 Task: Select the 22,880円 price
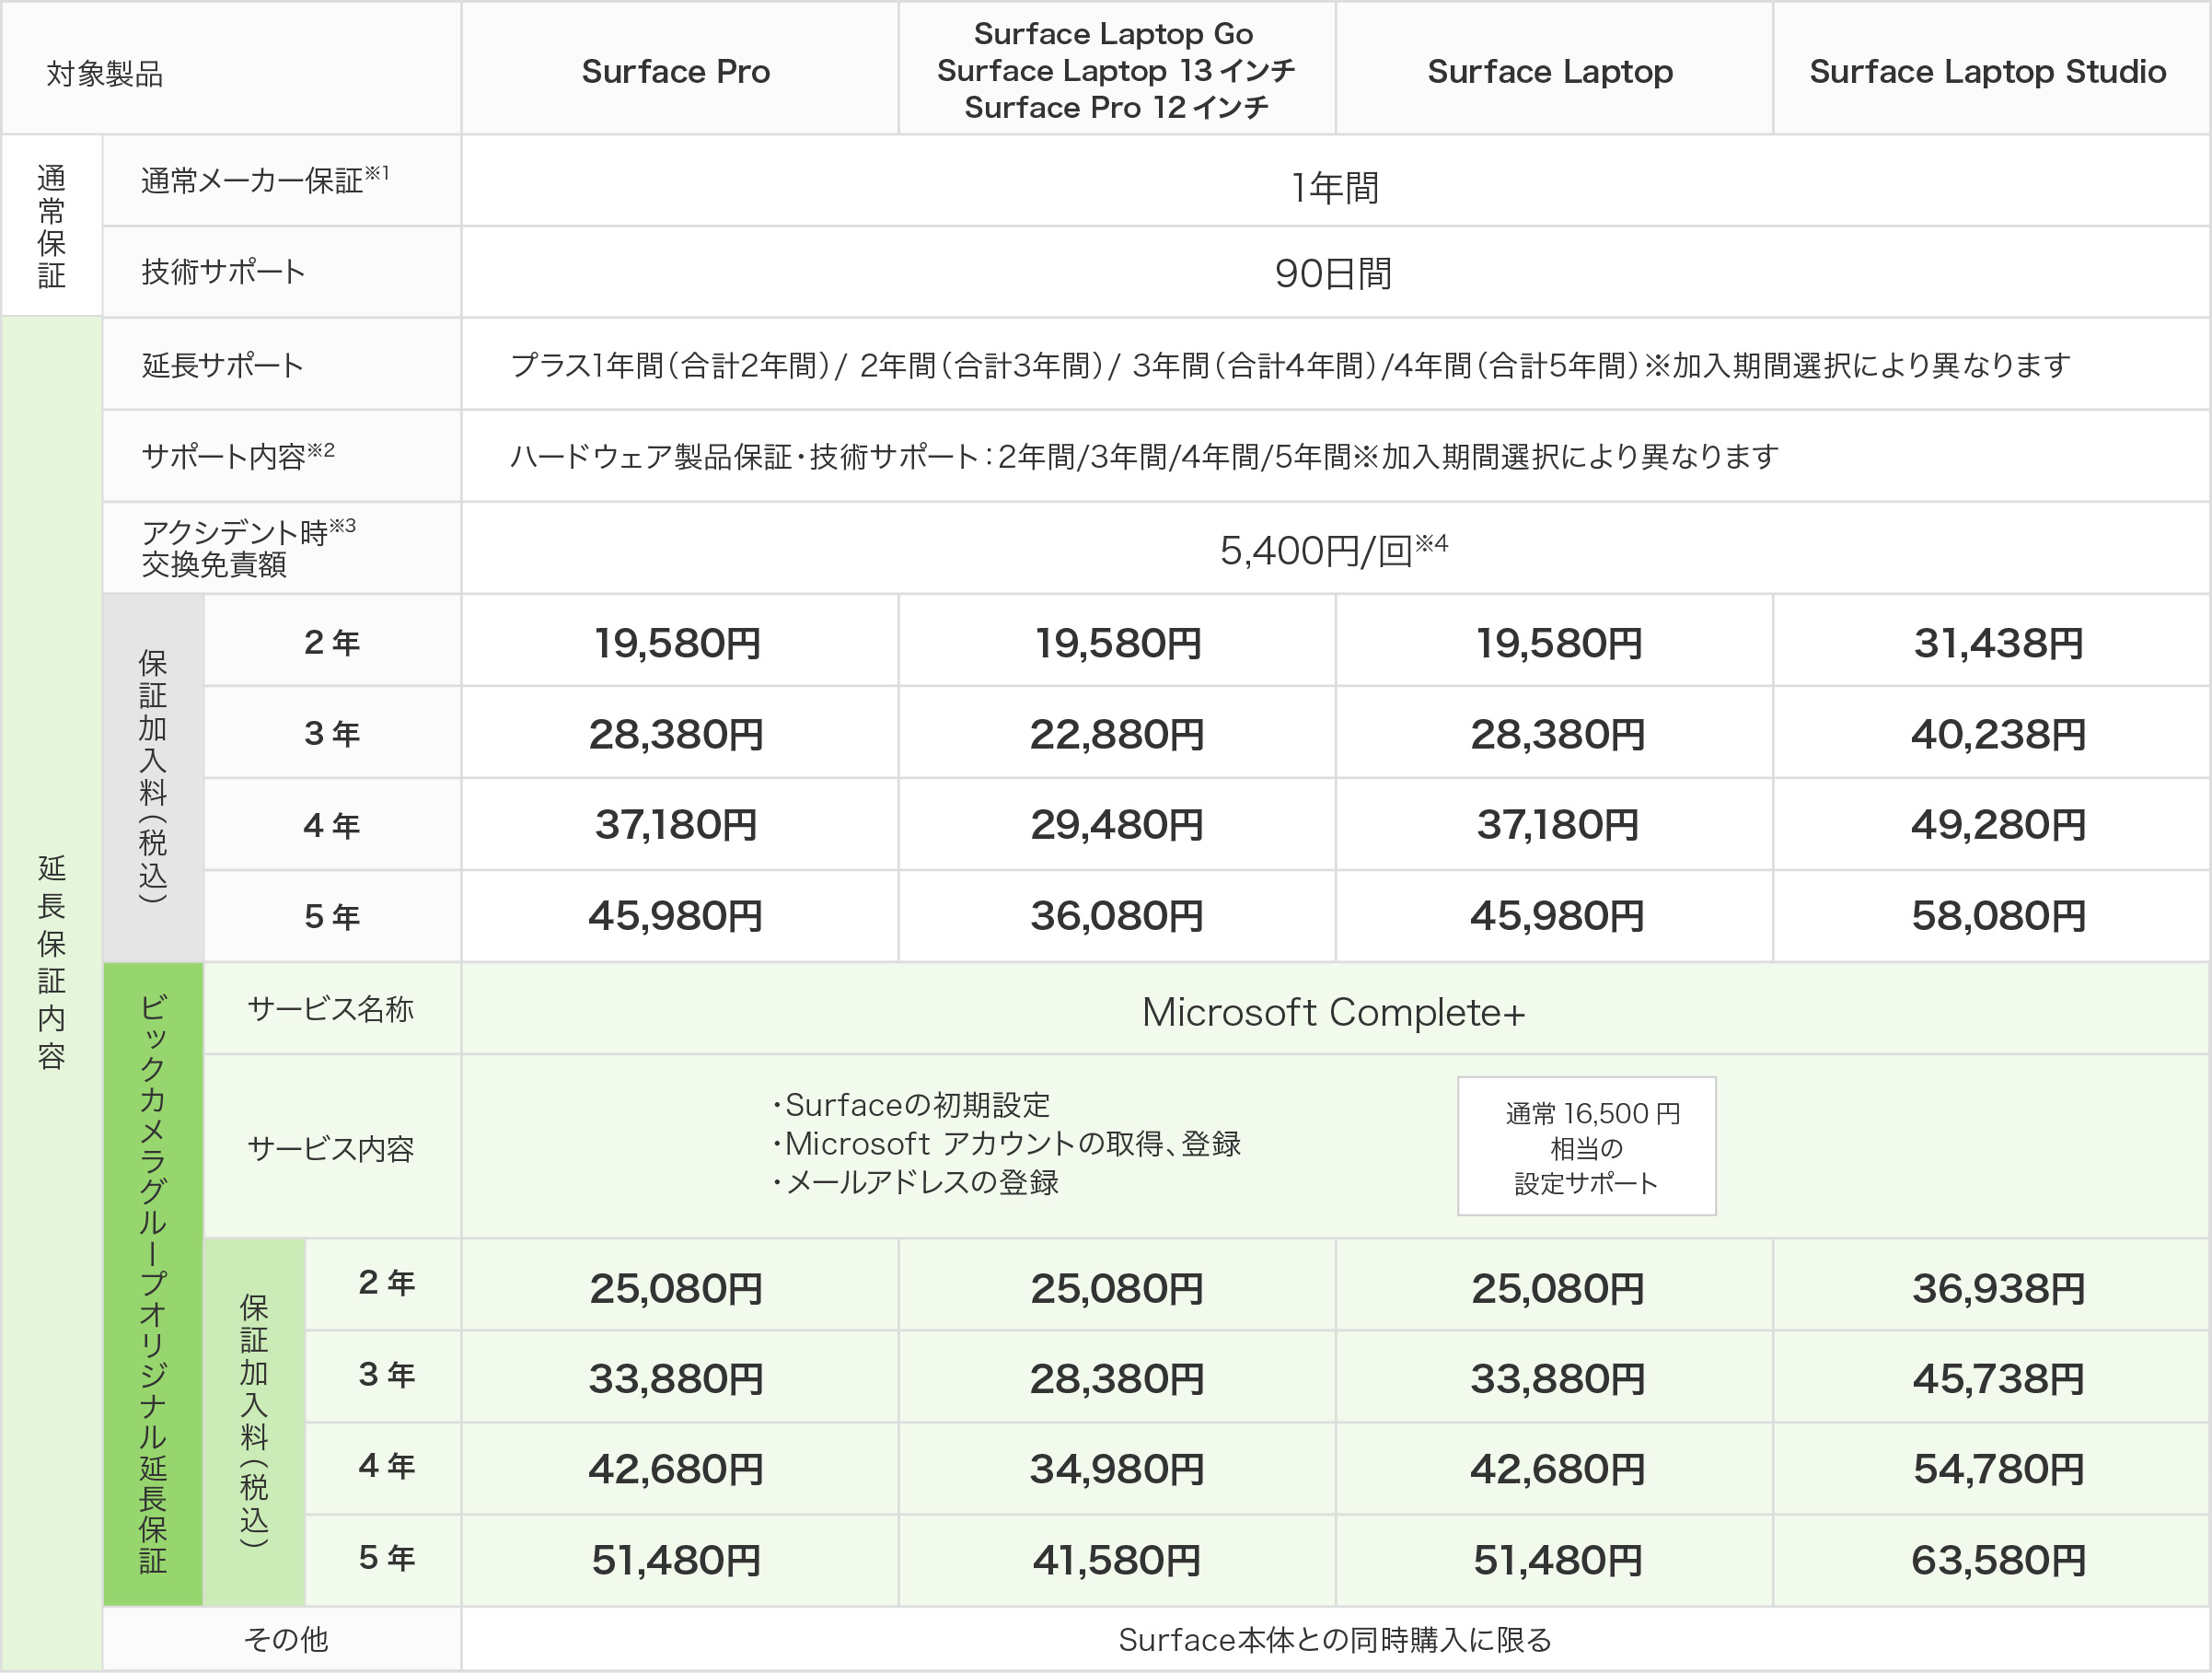(x=1117, y=735)
